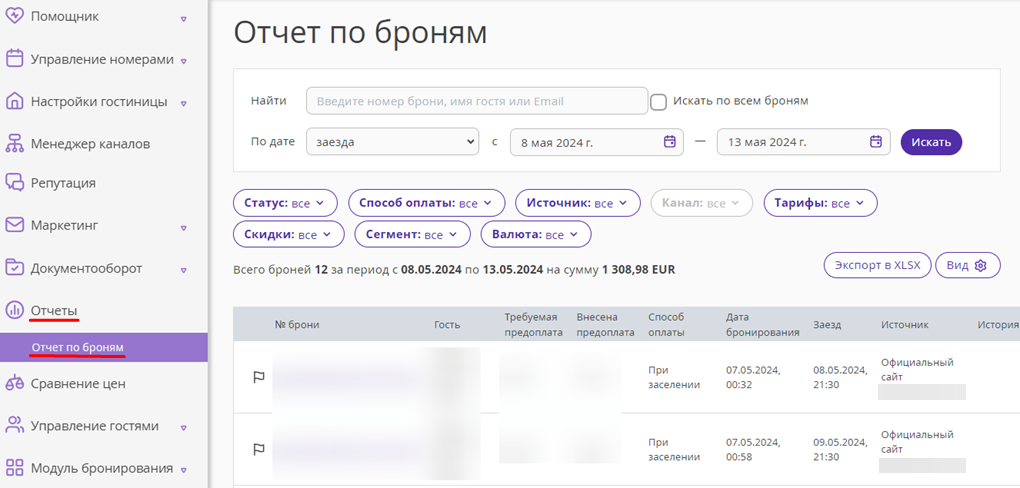Click the Отчеты bar chart icon

click(x=14, y=310)
